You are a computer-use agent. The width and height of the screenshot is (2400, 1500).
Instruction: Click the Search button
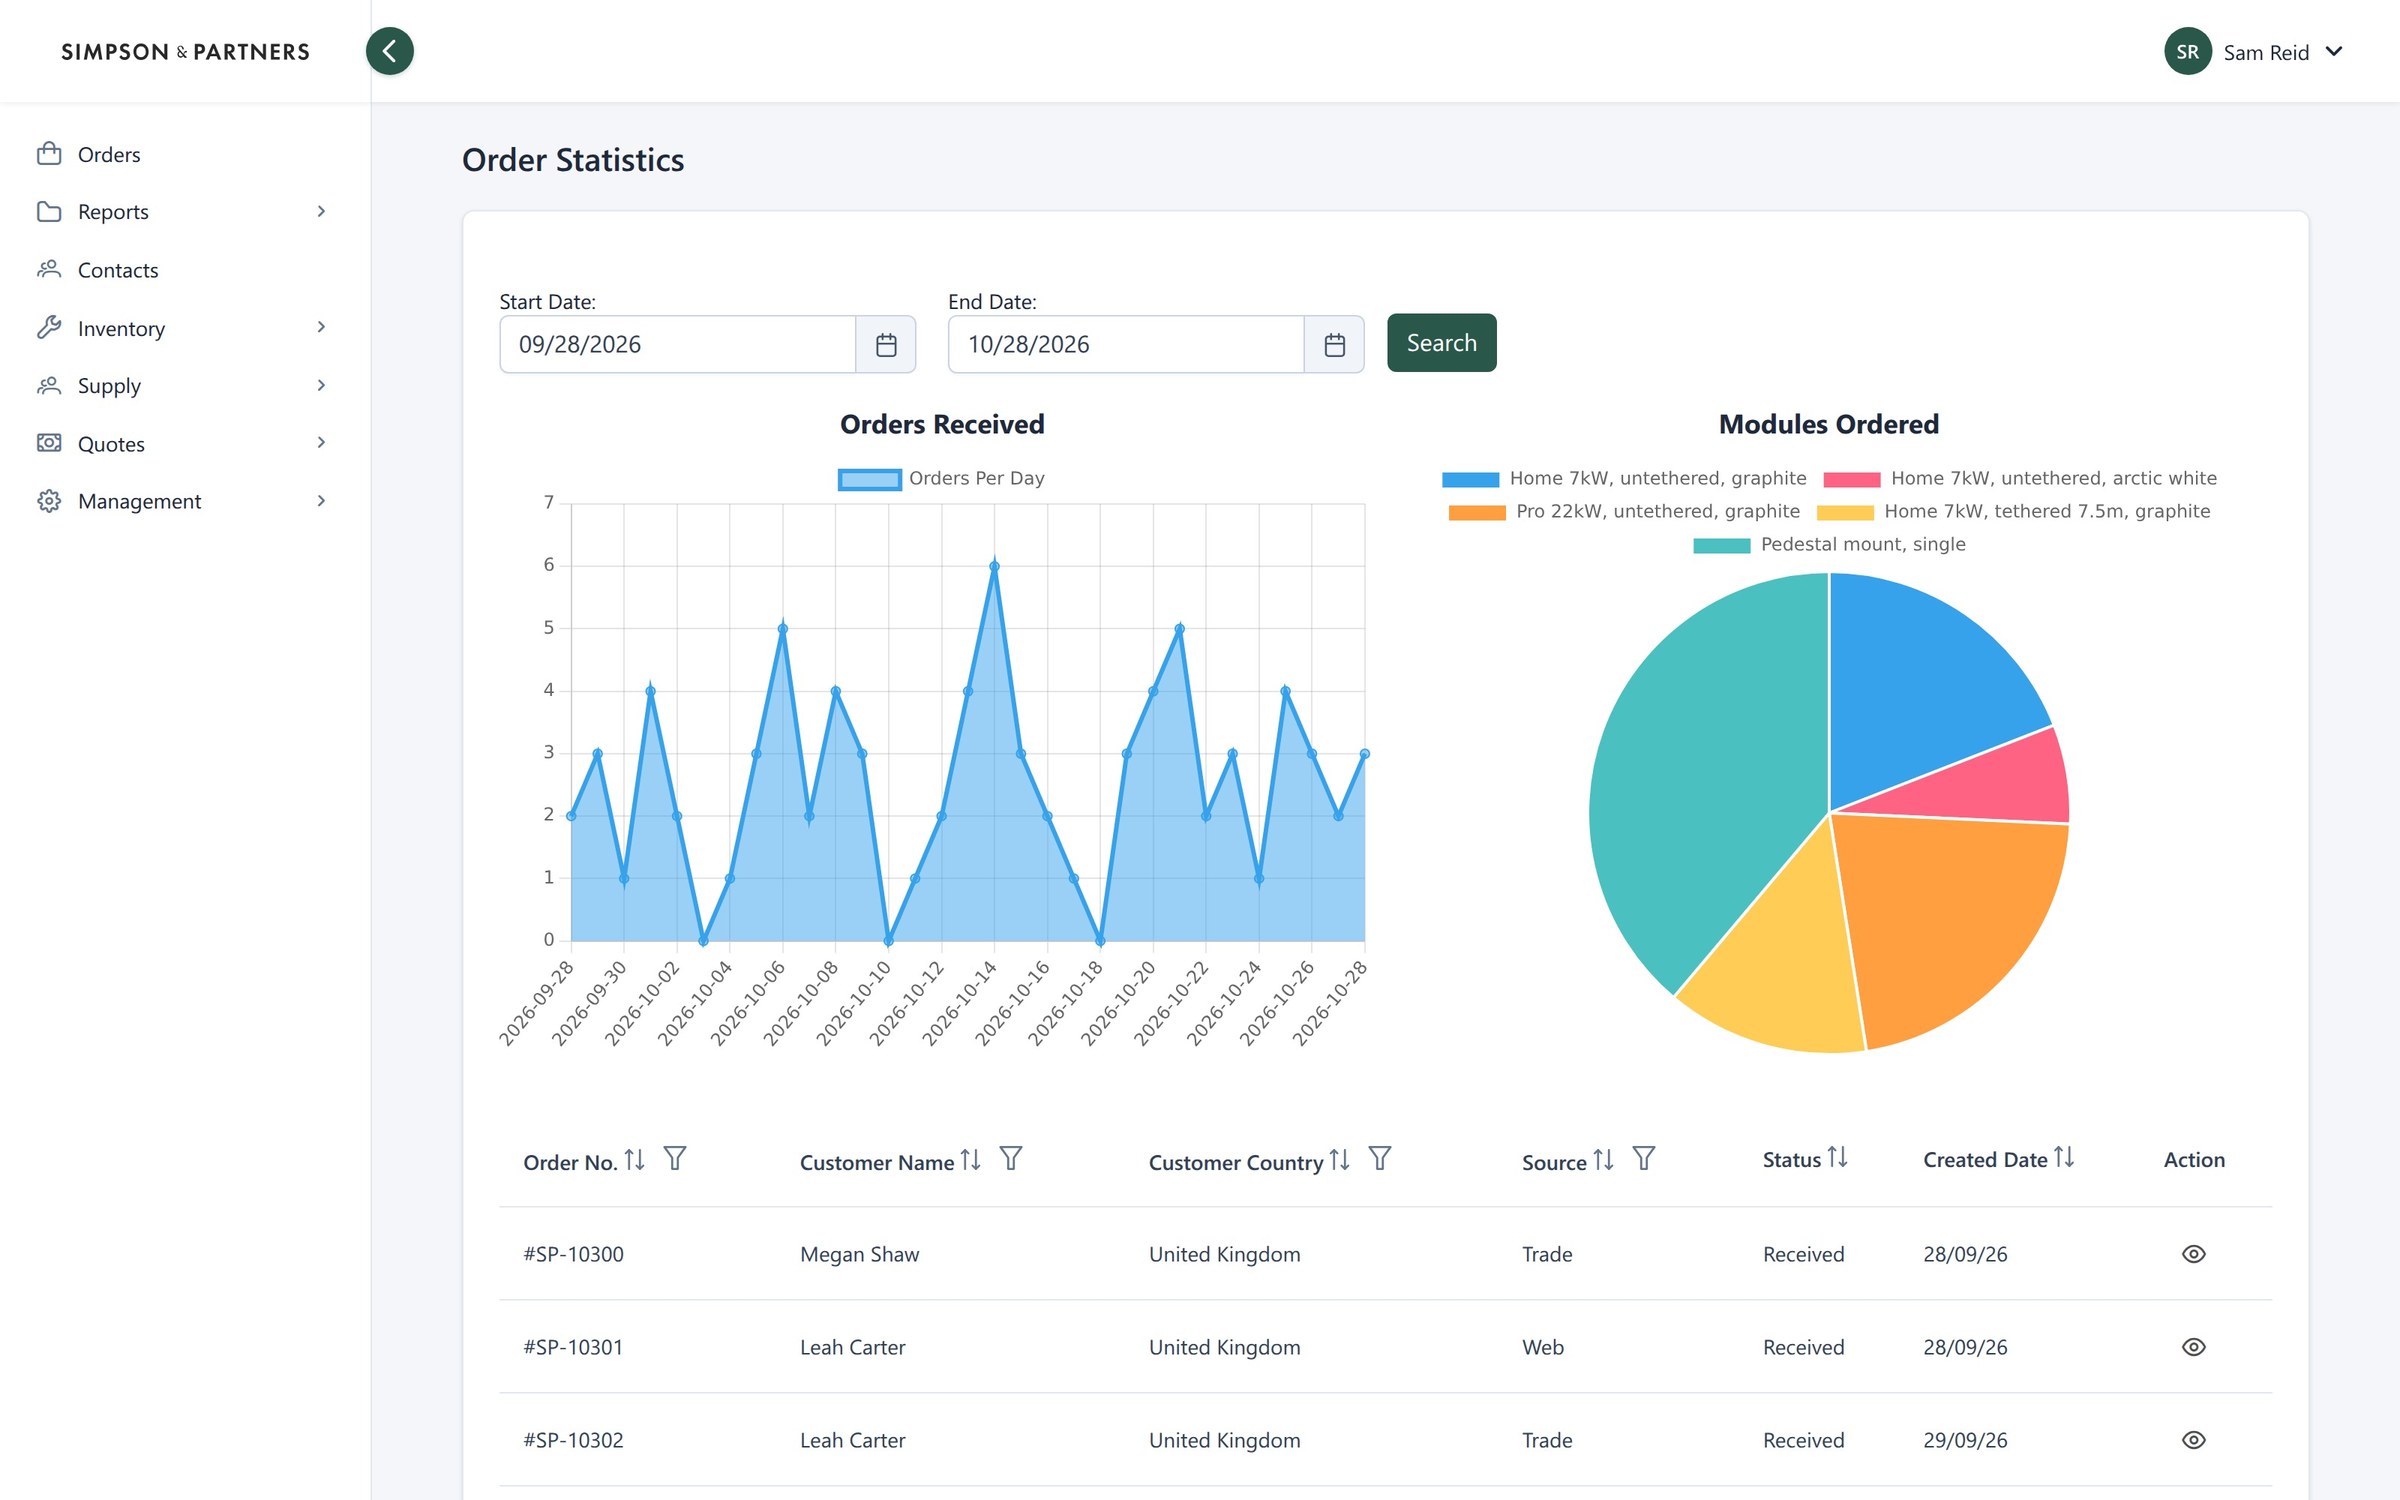pos(1441,343)
